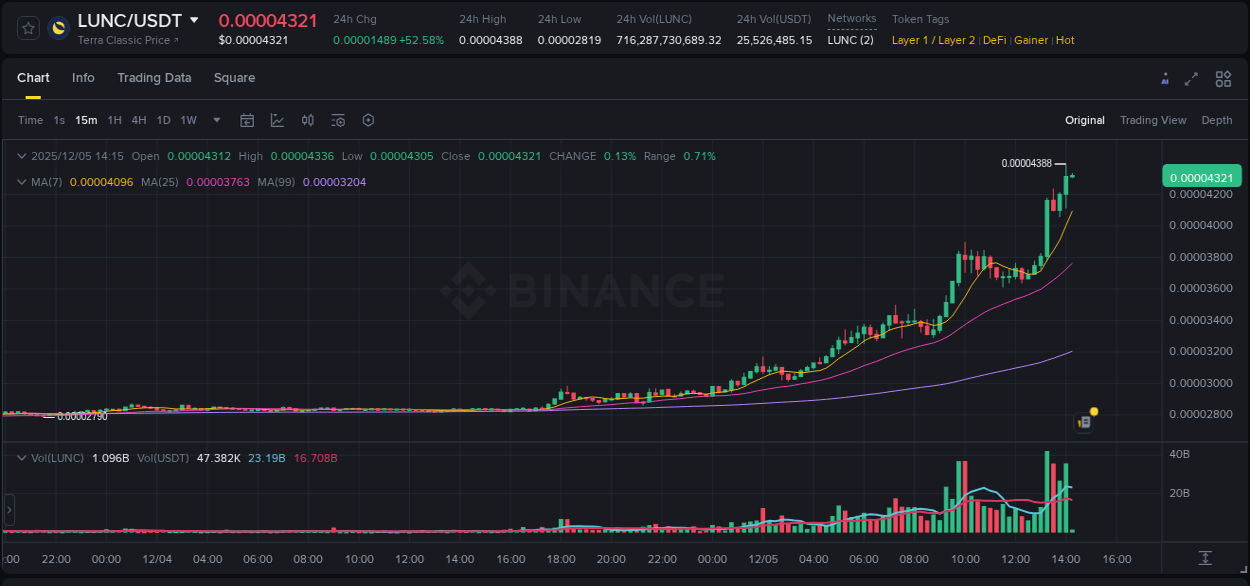
Task: Expand the chart to fullscreen
Action: coord(1191,78)
